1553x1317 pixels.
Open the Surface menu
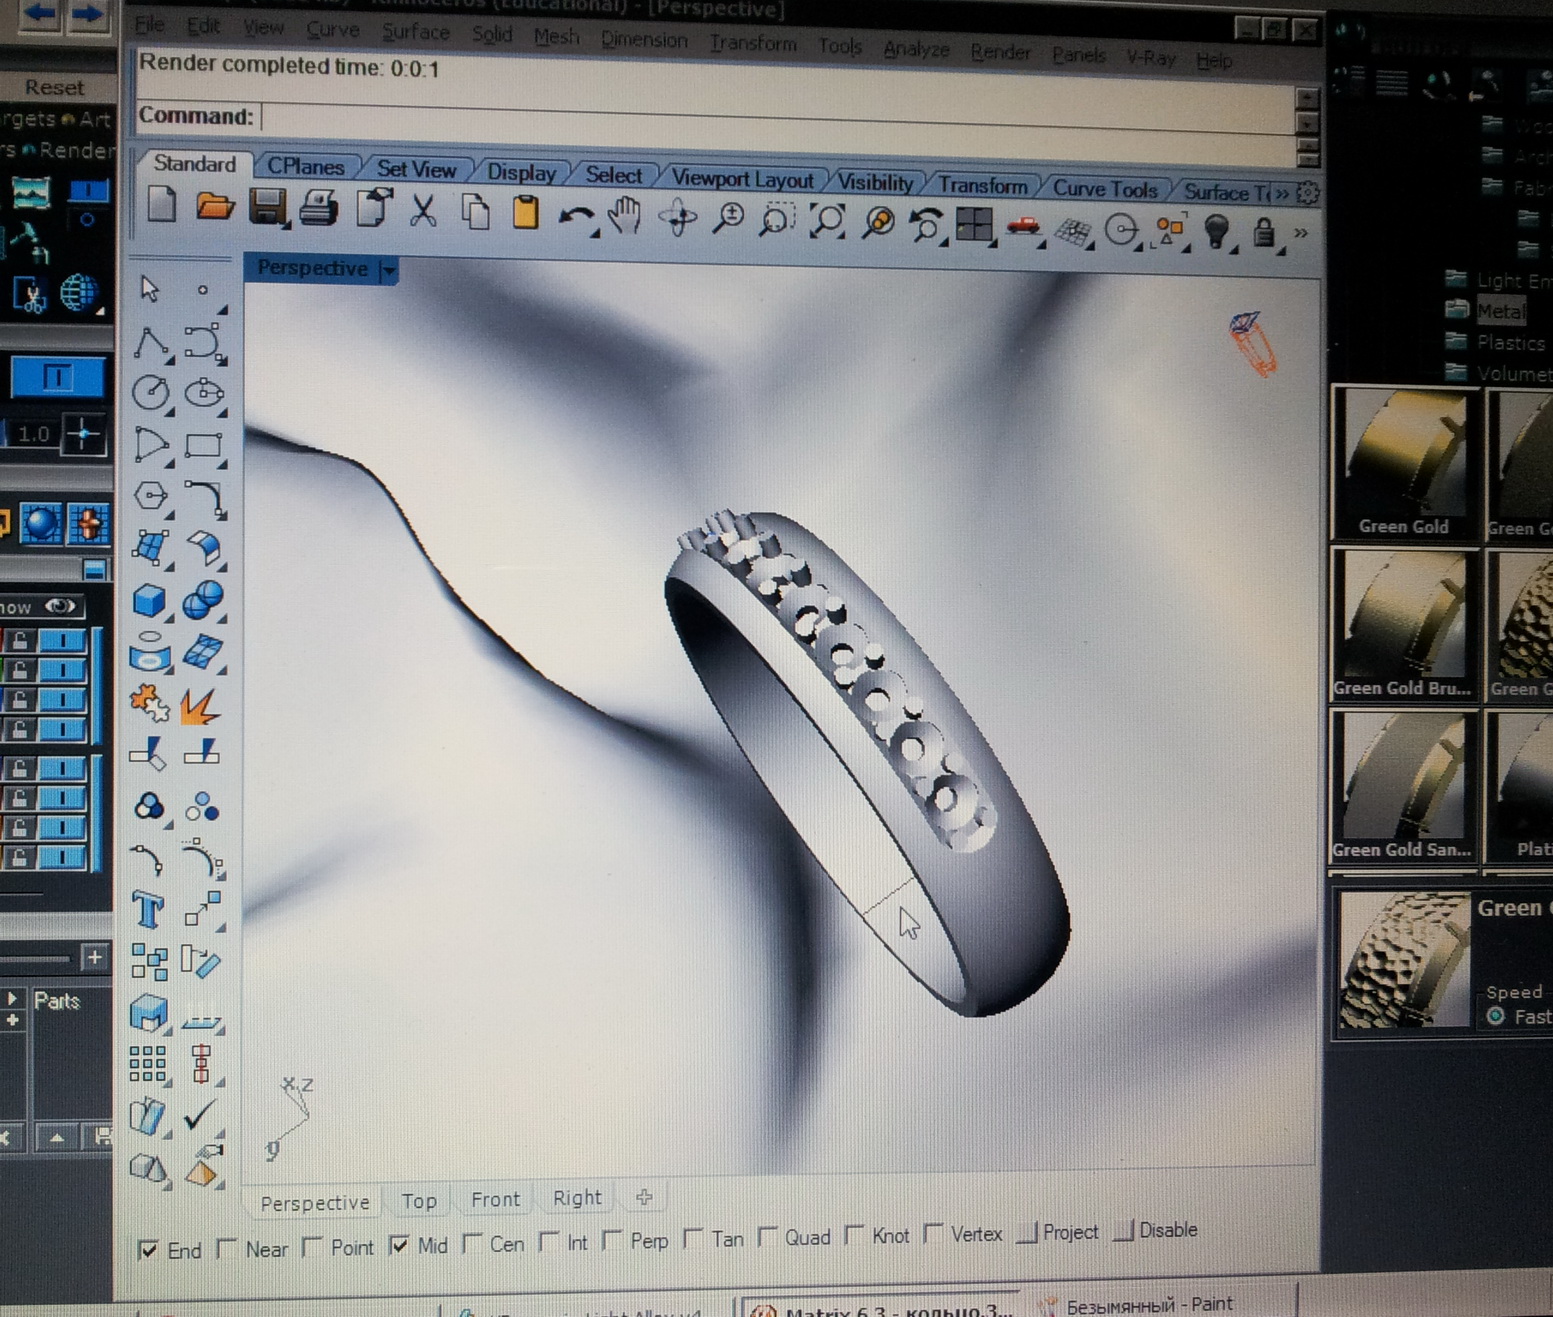(x=415, y=32)
